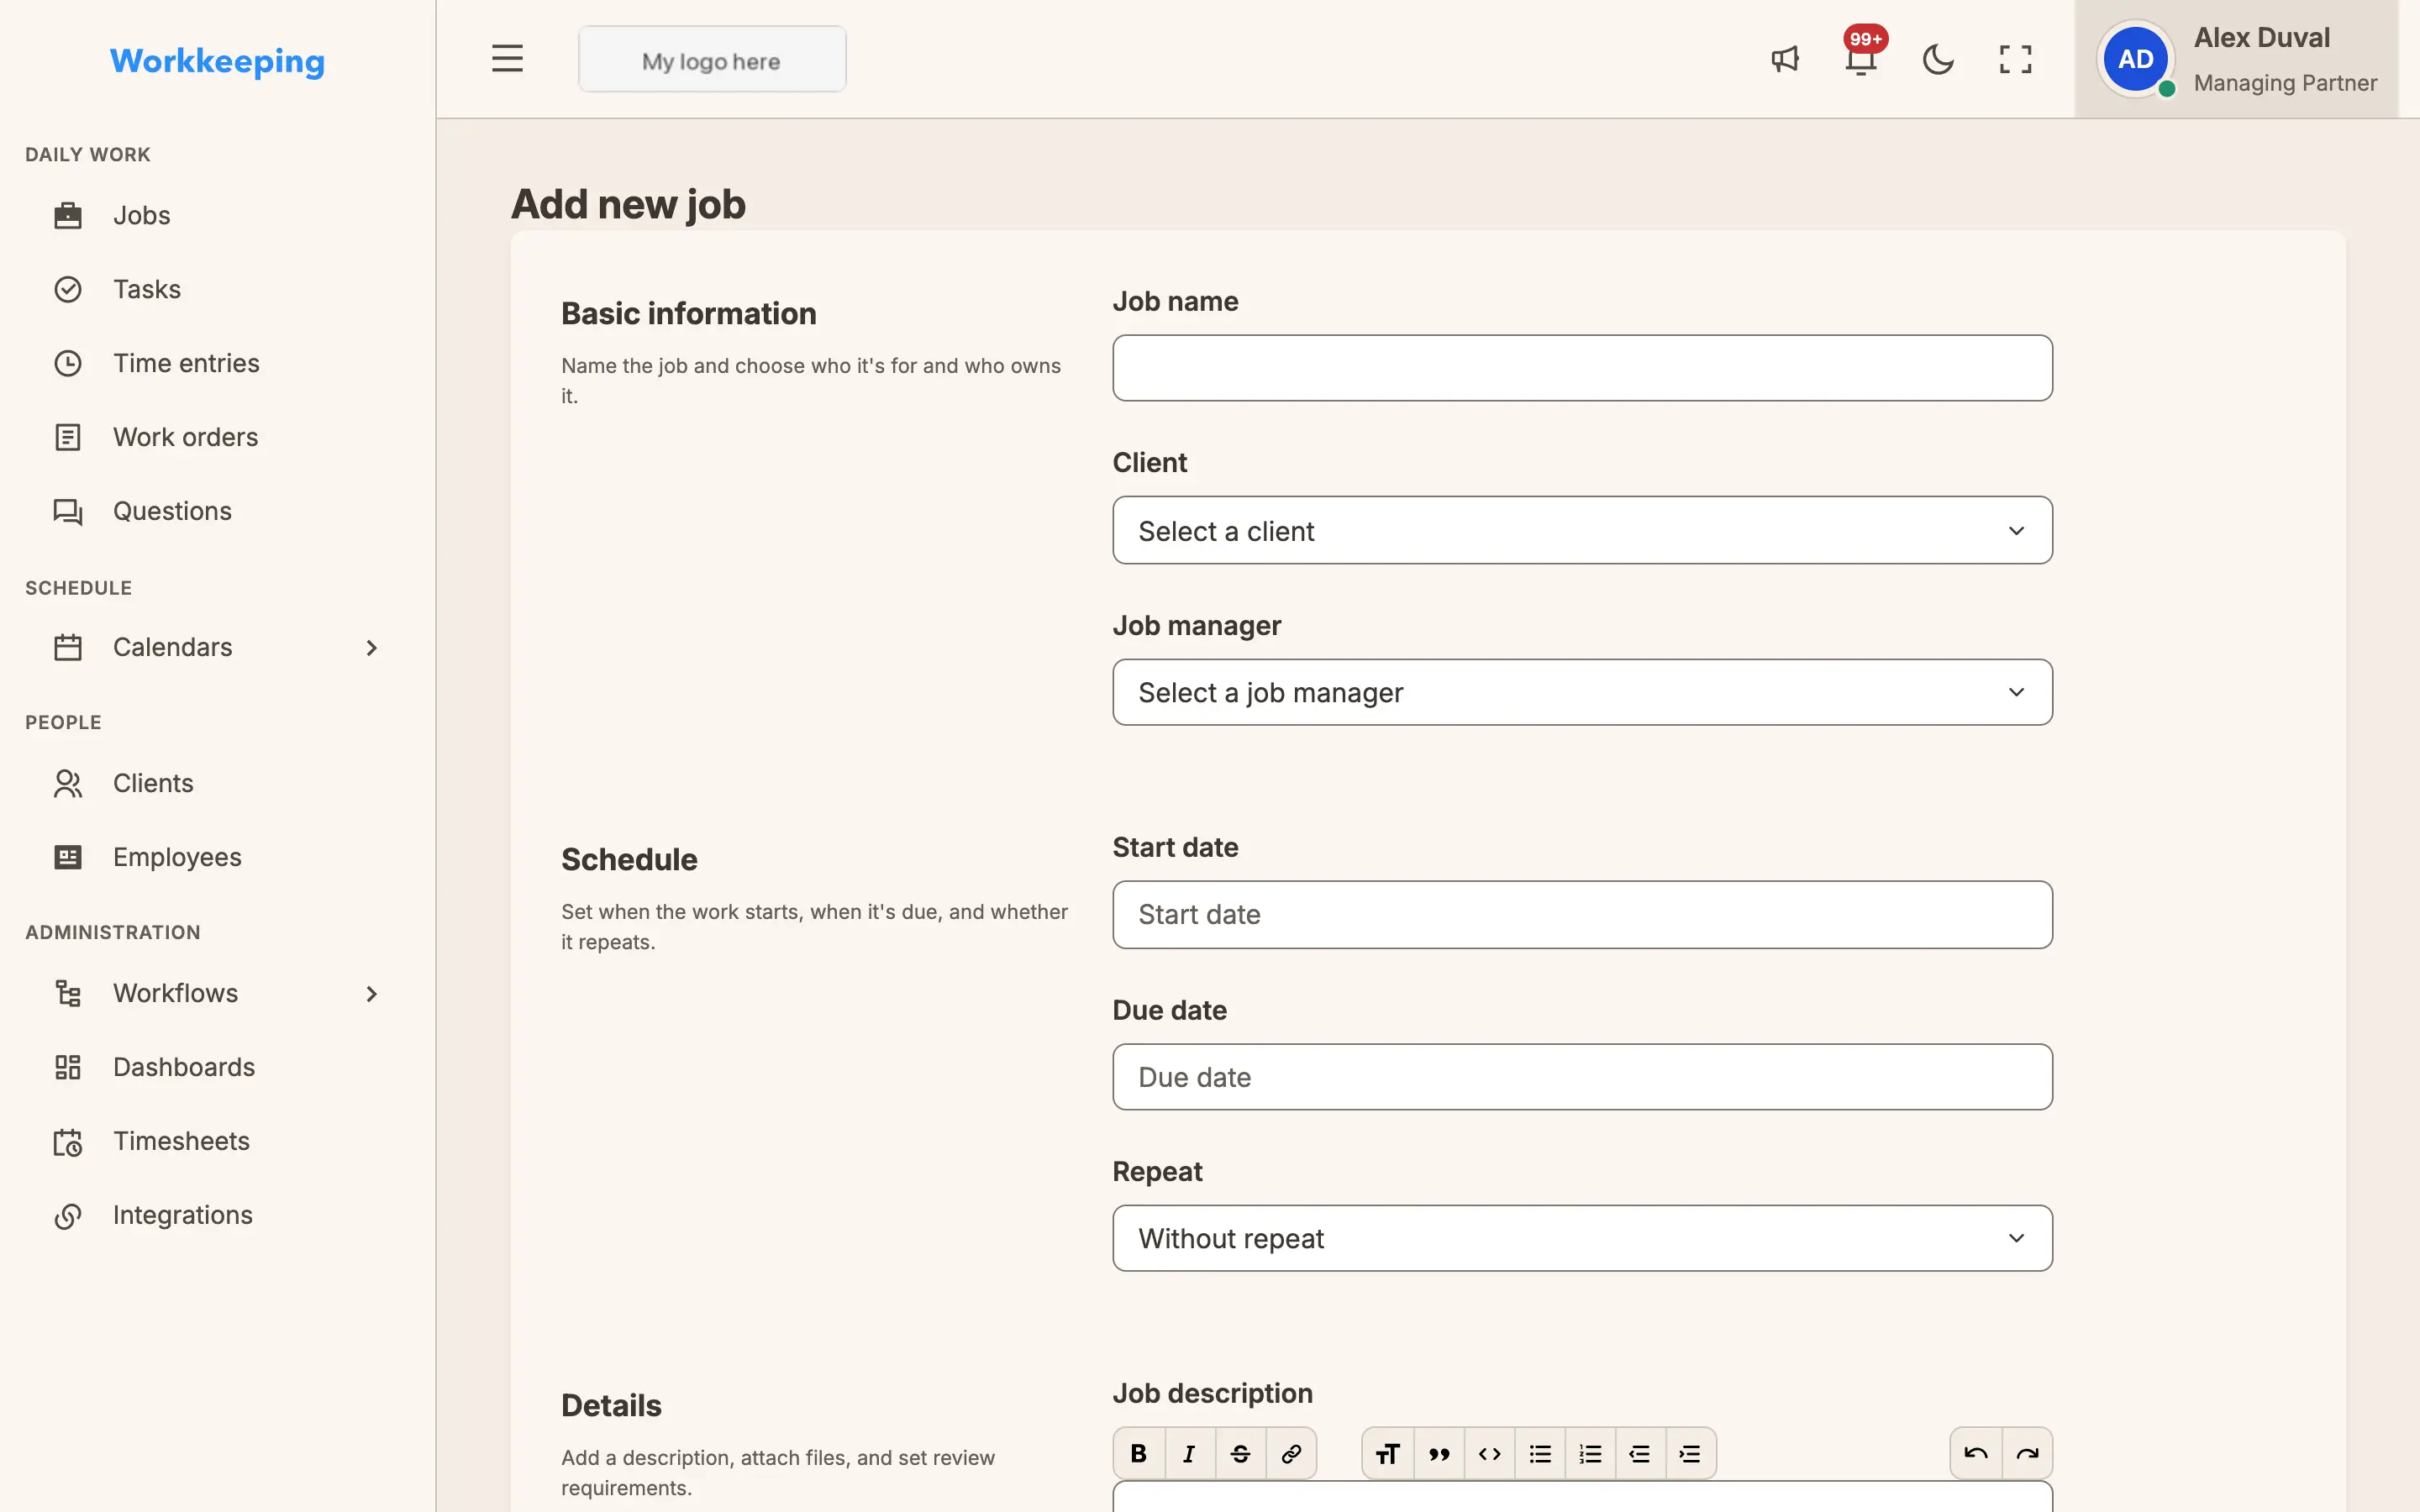2420x1512 pixels.
Task: Insert a link in the description
Action: pyautogui.click(x=1291, y=1453)
